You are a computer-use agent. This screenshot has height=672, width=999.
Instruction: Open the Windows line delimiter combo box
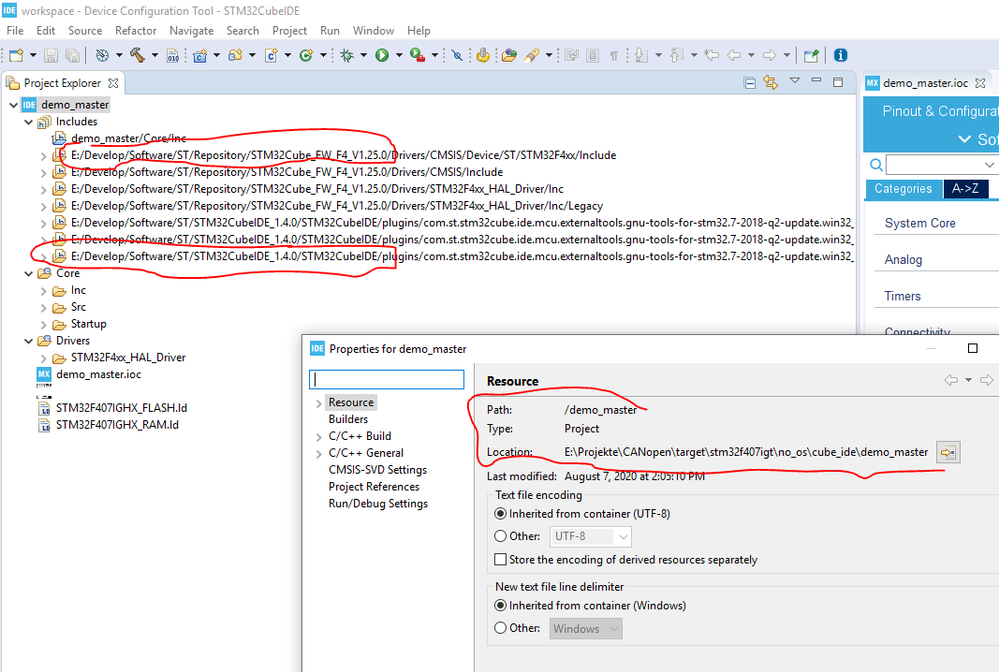click(586, 629)
